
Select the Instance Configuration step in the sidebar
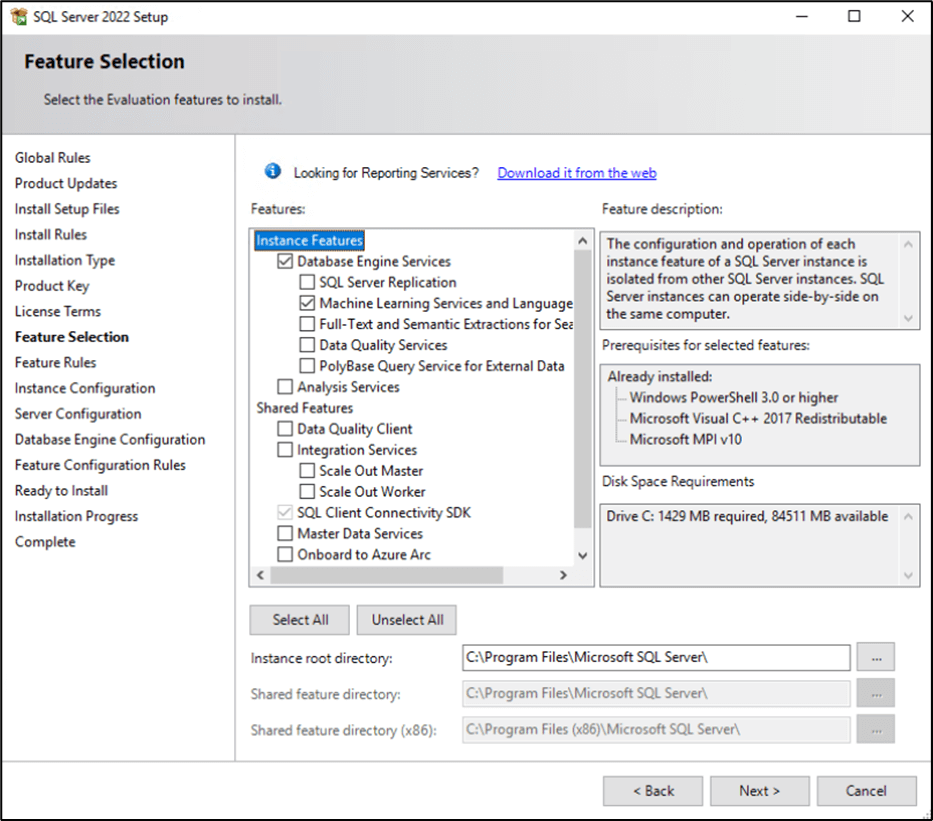pos(85,388)
